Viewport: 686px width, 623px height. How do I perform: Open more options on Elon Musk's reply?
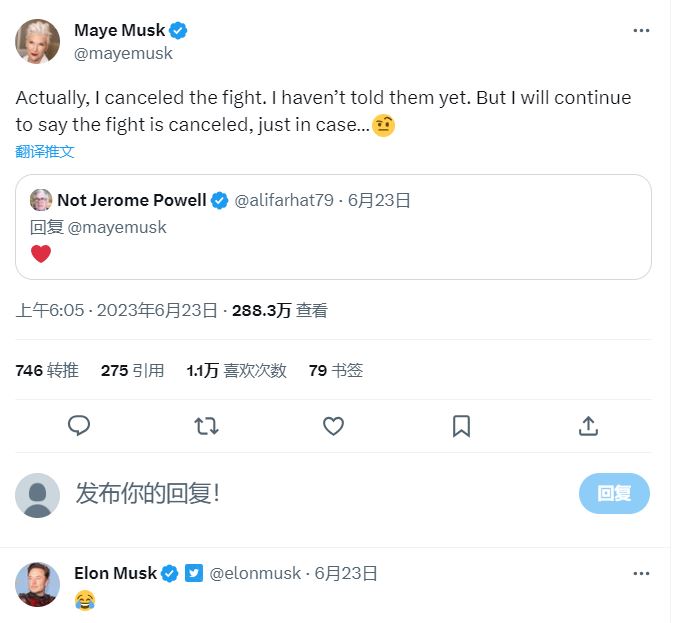pyautogui.click(x=641, y=574)
